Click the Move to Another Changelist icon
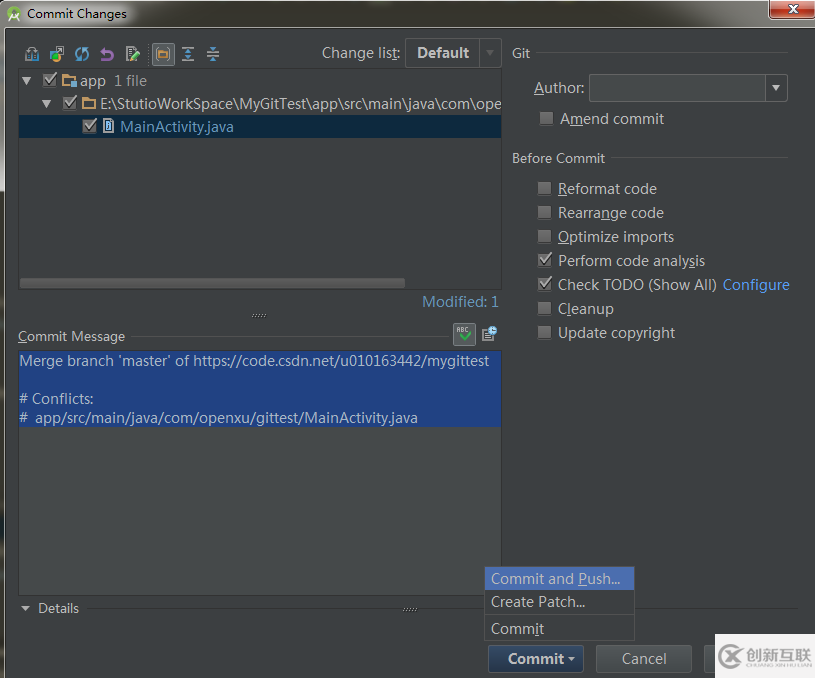 click(x=57, y=54)
